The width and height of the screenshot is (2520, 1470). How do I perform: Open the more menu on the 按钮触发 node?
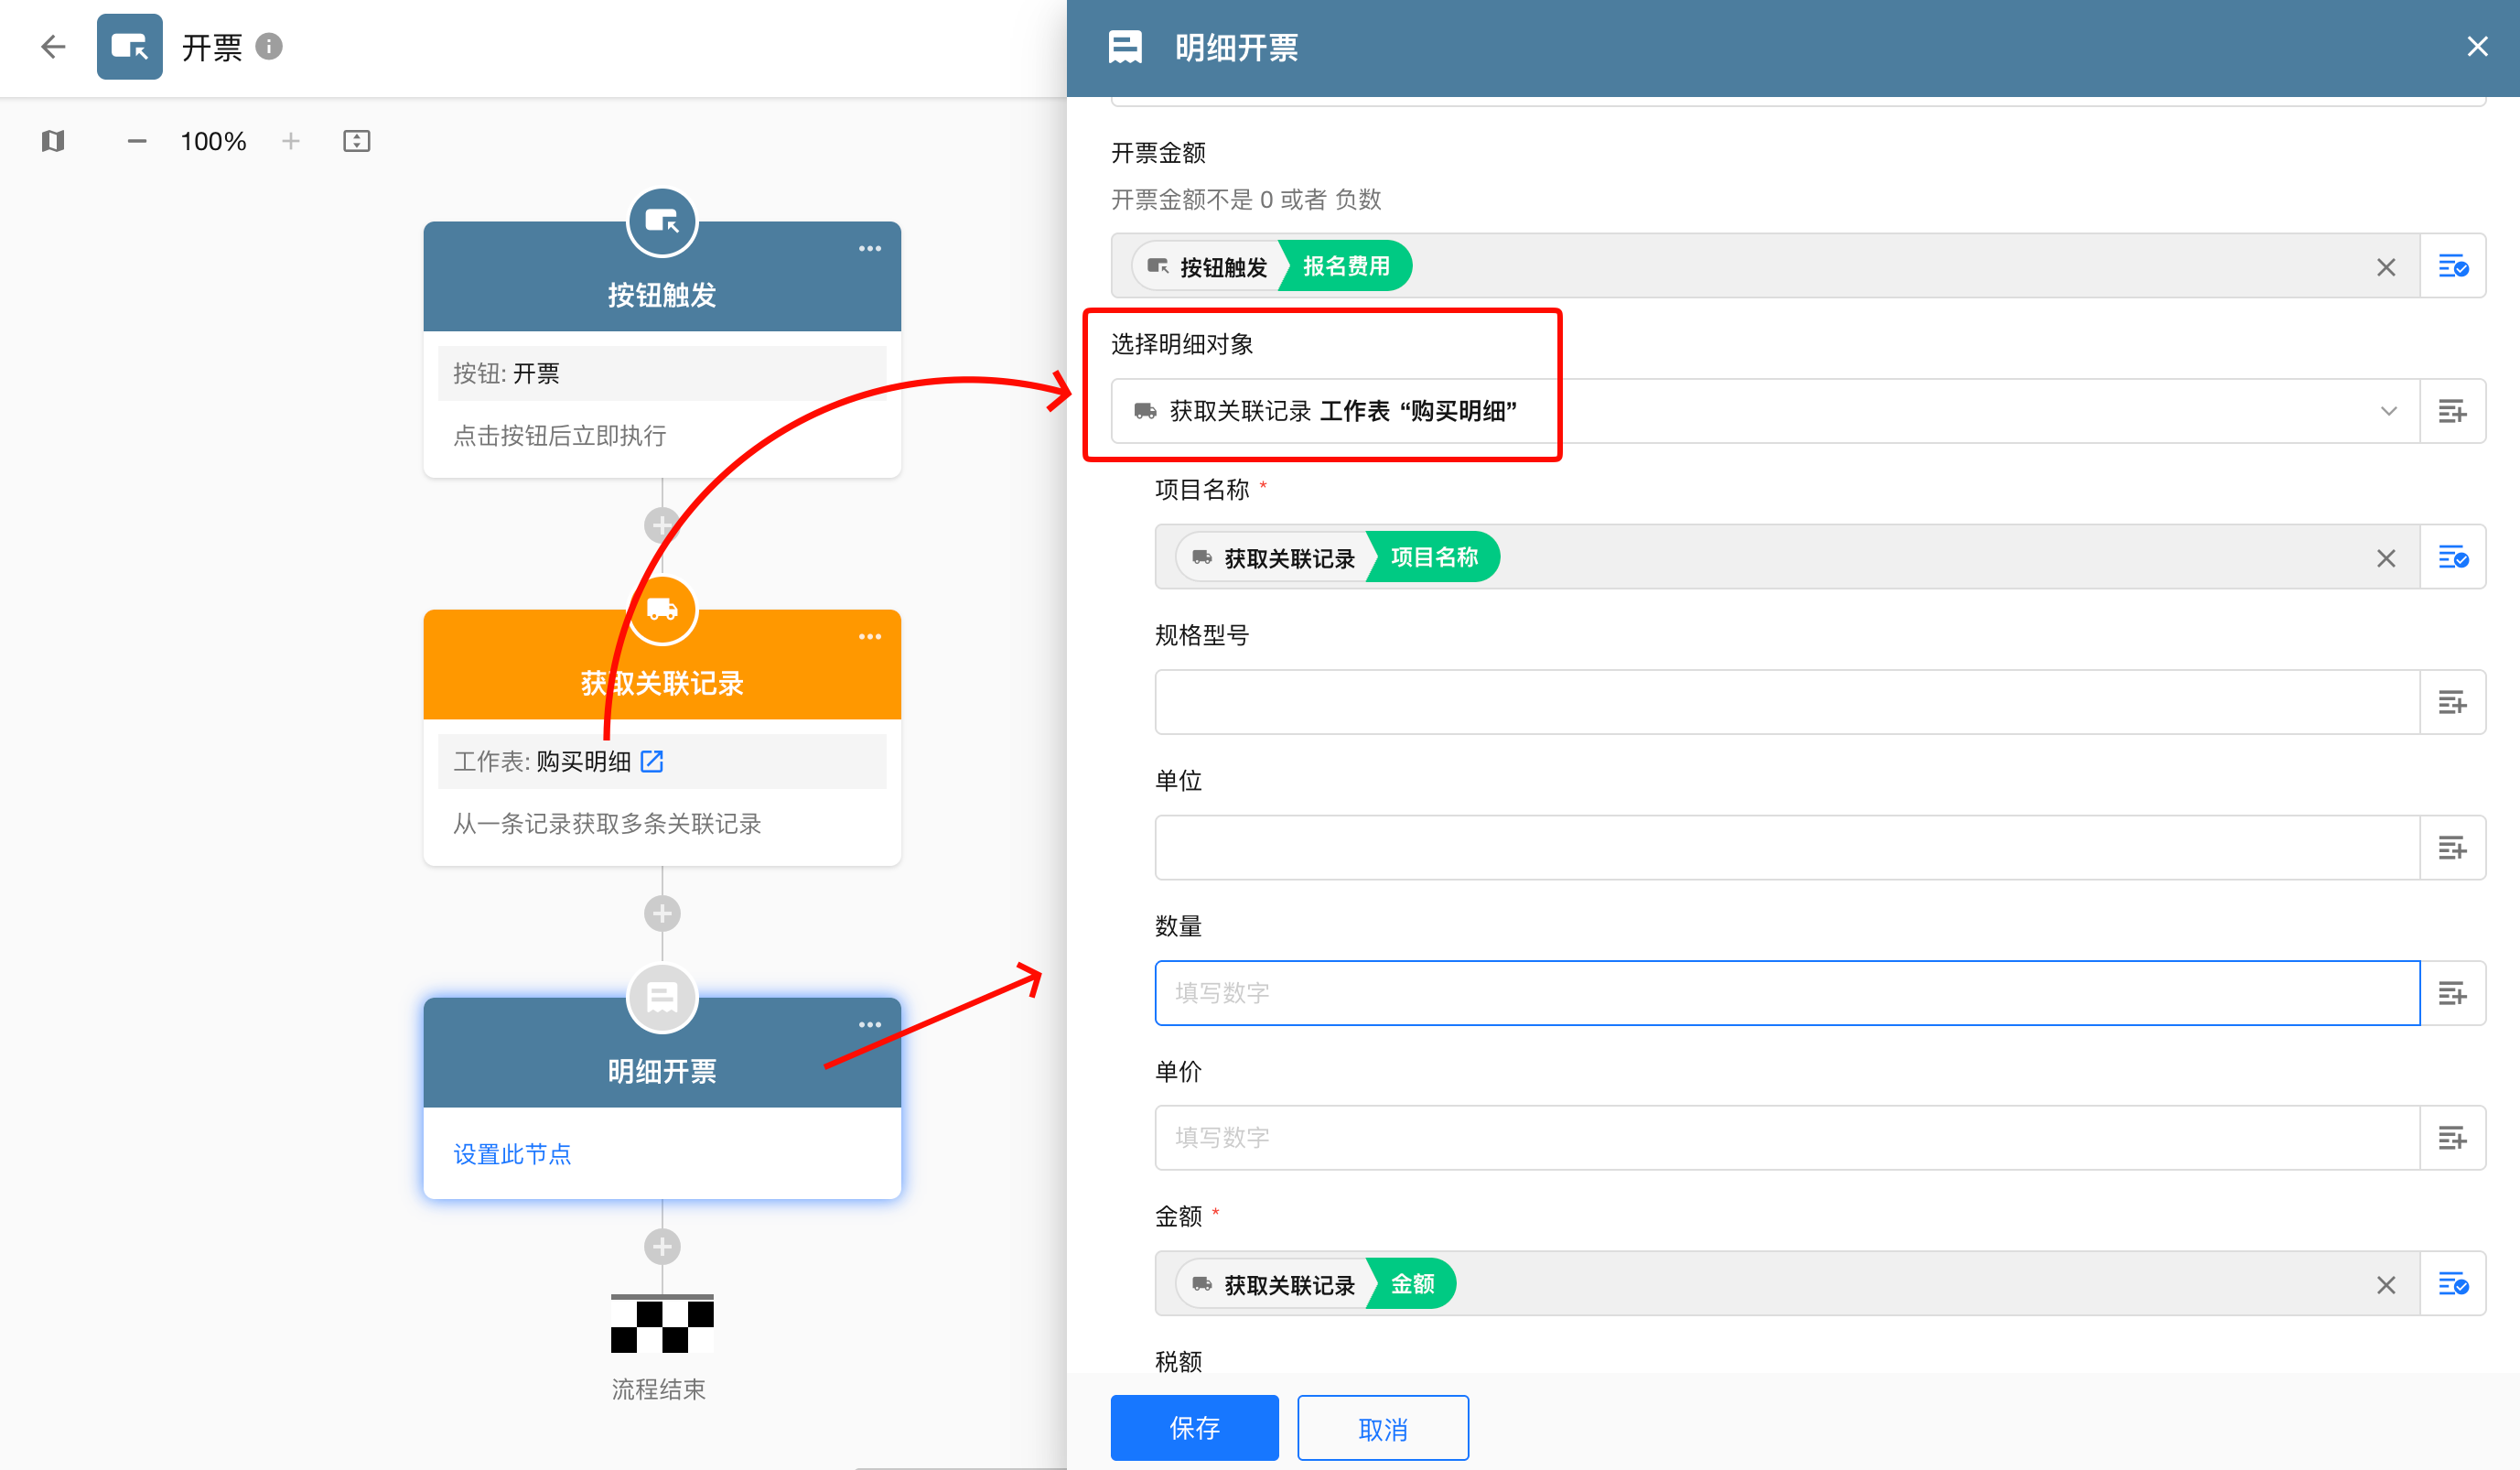point(869,249)
